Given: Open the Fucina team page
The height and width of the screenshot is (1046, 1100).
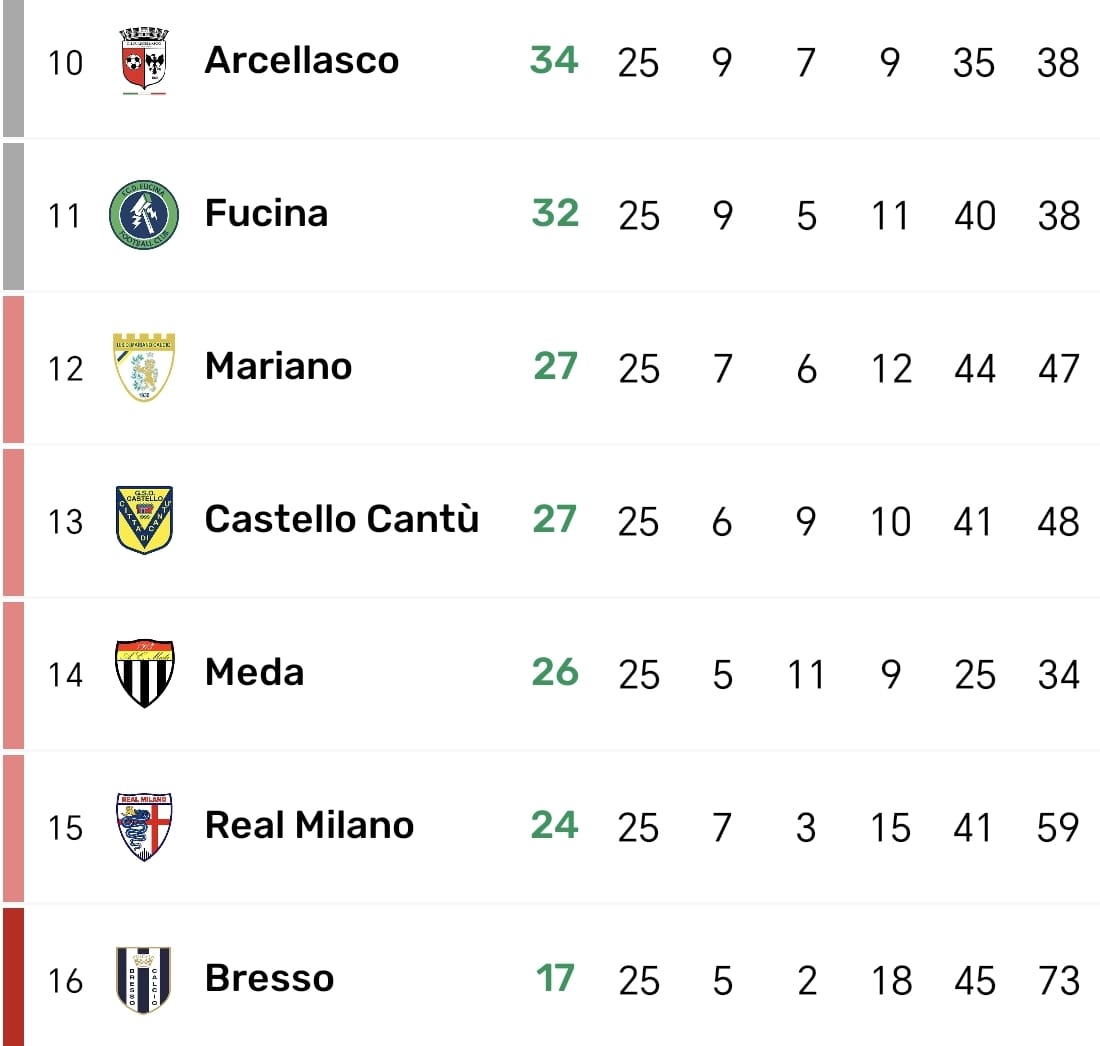Looking at the screenshot, I should click(x=266, y=214).
